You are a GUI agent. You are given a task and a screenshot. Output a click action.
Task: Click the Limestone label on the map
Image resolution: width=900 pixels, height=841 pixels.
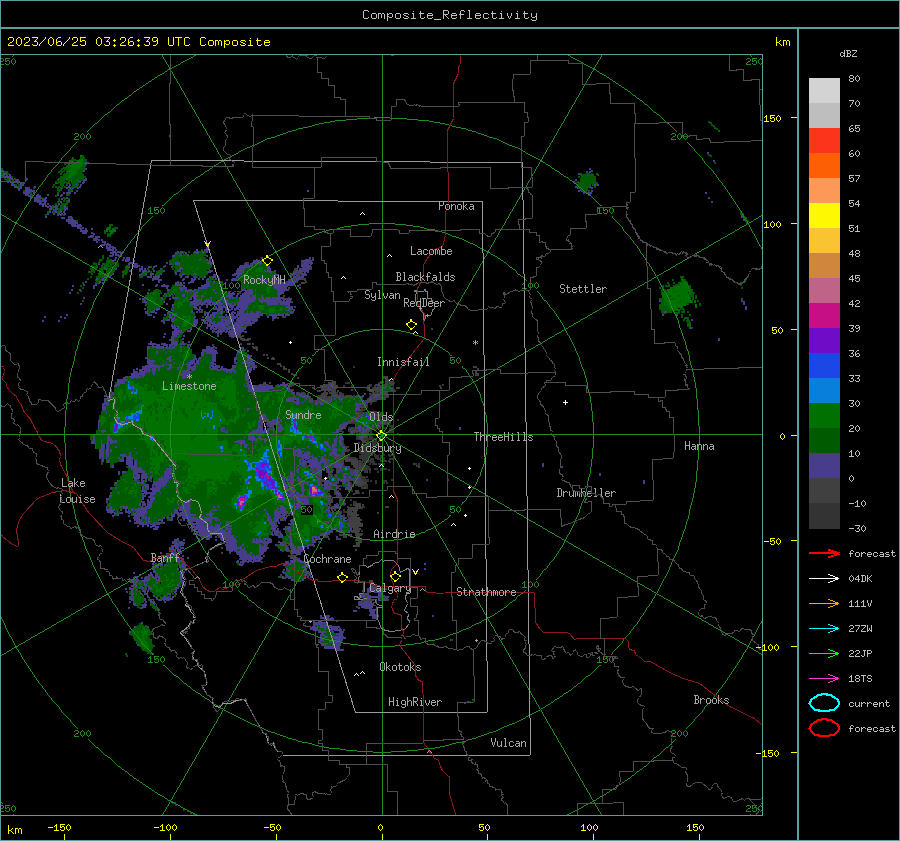(189, 386)
